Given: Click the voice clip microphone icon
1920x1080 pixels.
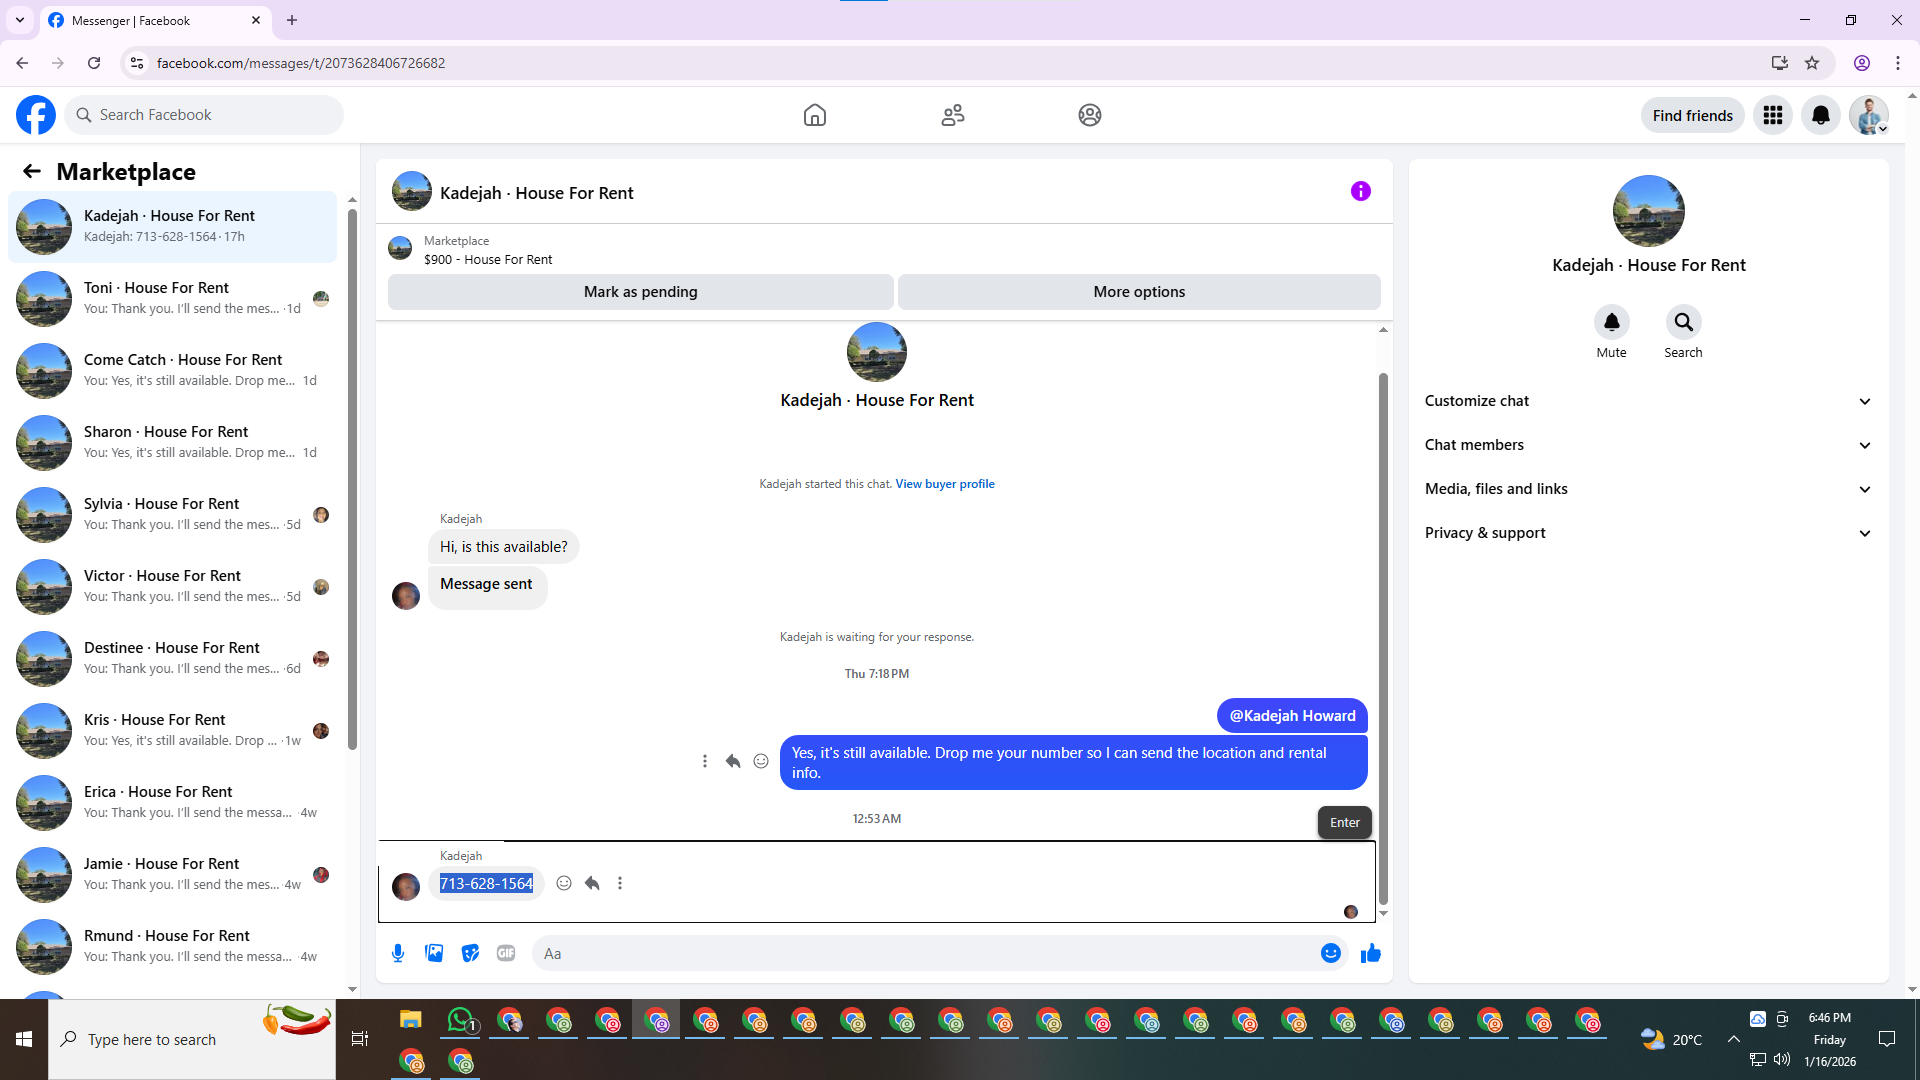Looking at the screenshot, I should 398,953.
